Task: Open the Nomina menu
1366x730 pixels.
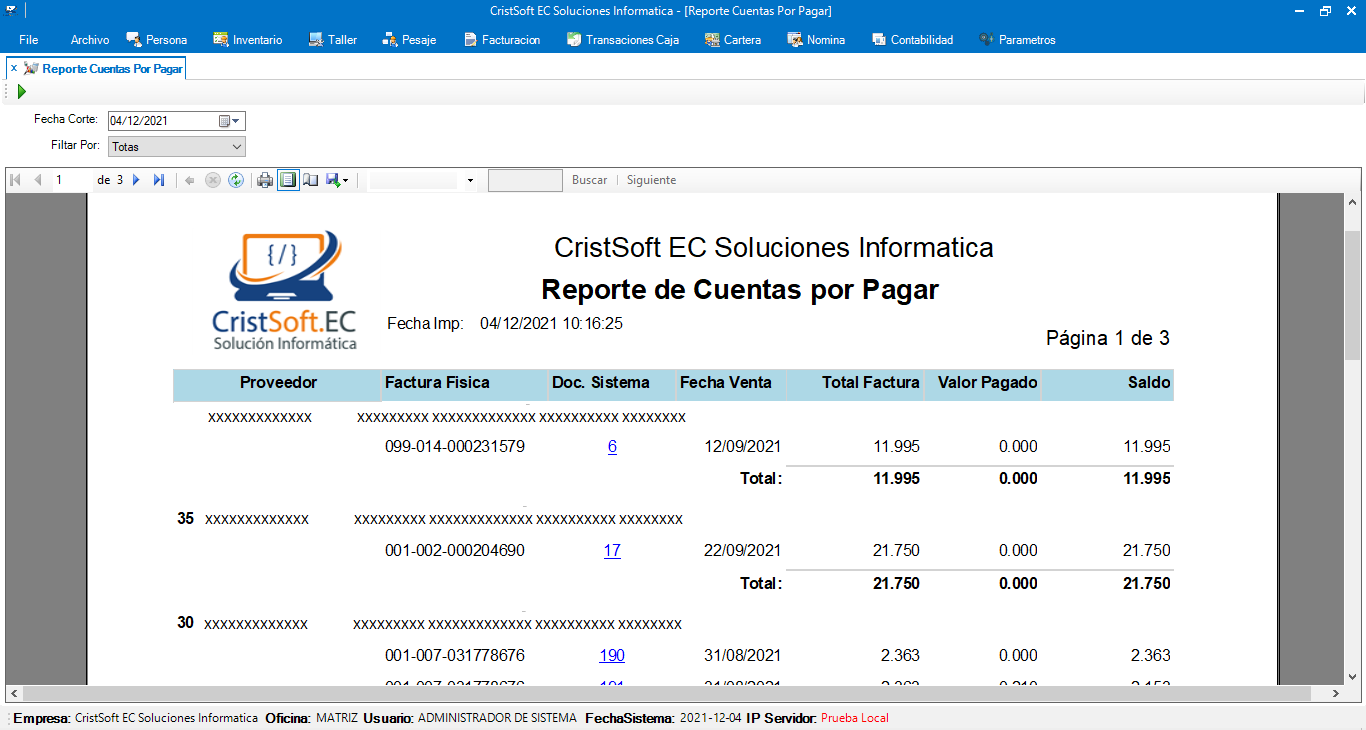Action: click(816, 40)
